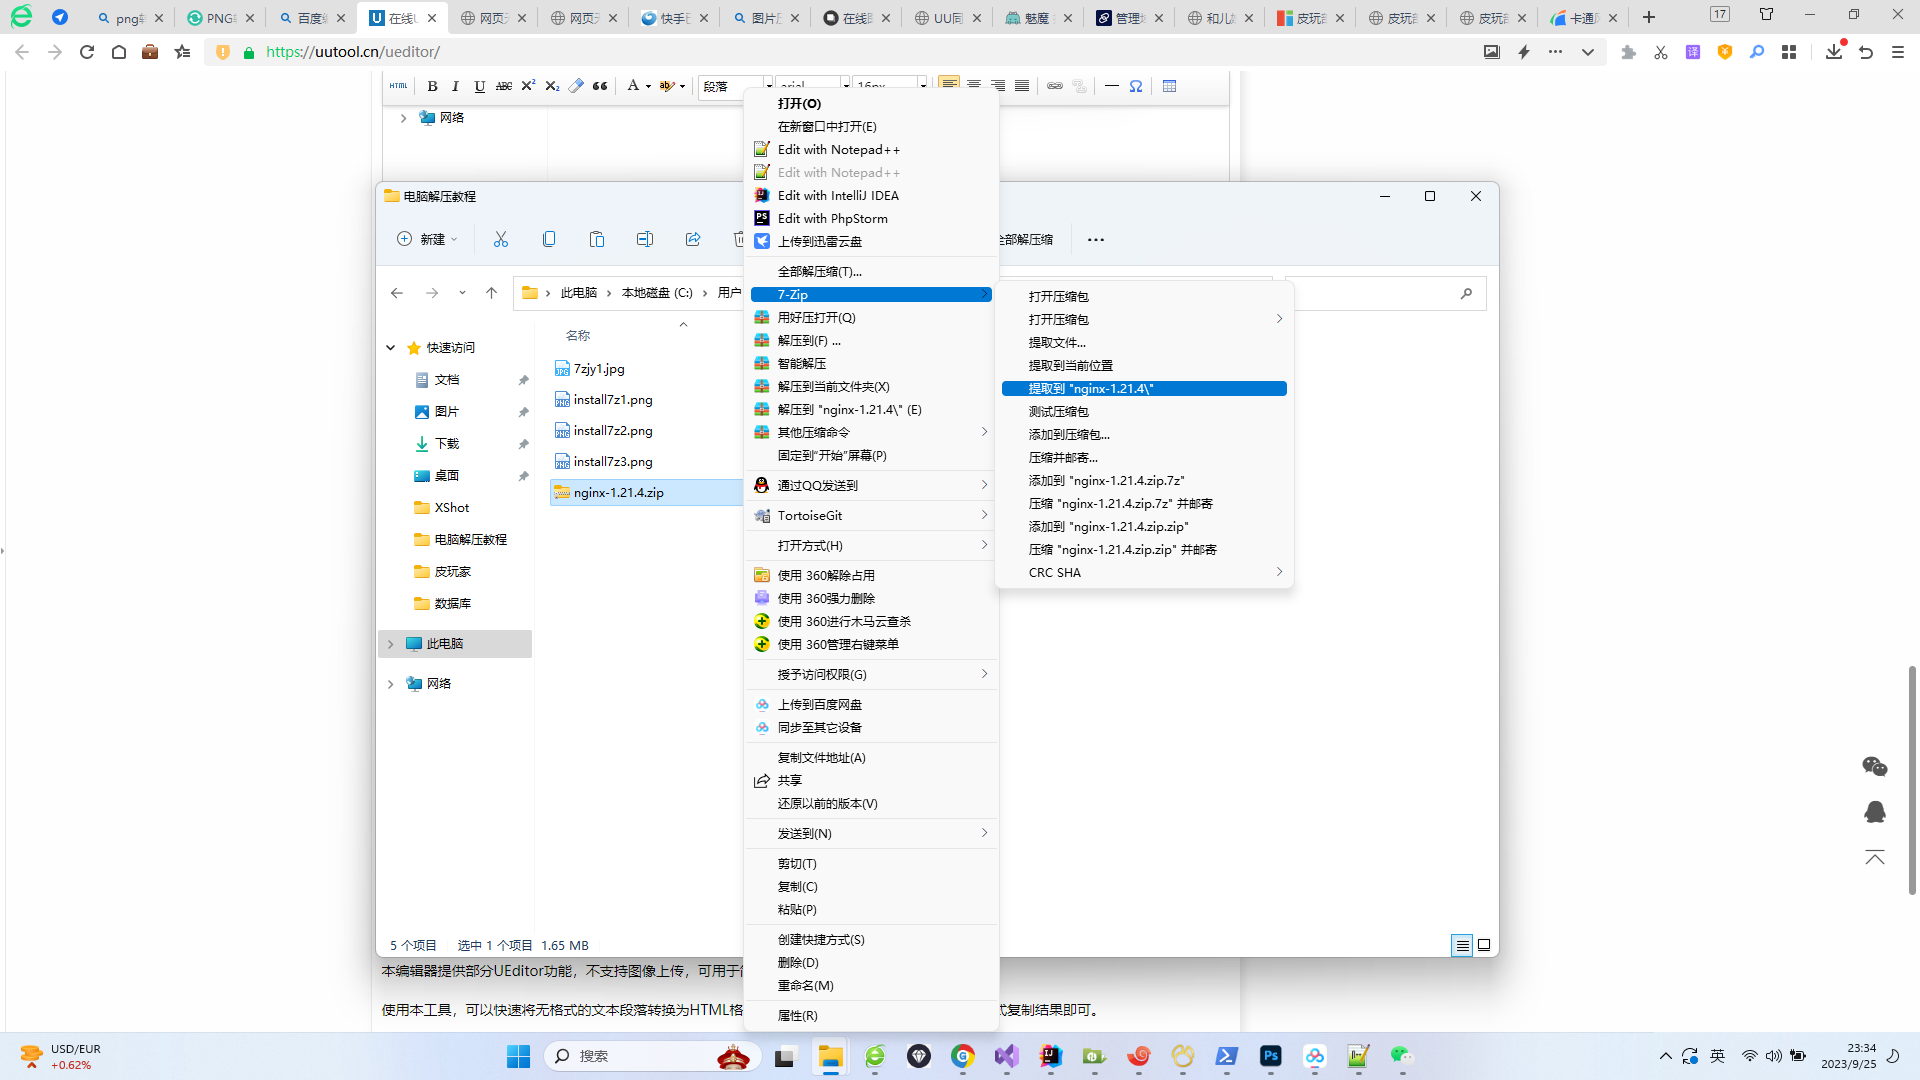Click the Share icon in the Explorer toolbar
1920x1080 pixels.
[693, 239]
